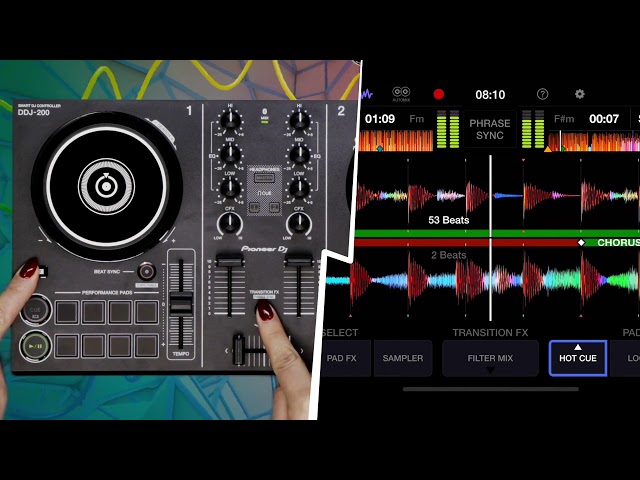Image resolution: width=640 pixels, height=480 pixels.
Task: Click the channel 2 MID EQ knob
Action: pos(299,154)
